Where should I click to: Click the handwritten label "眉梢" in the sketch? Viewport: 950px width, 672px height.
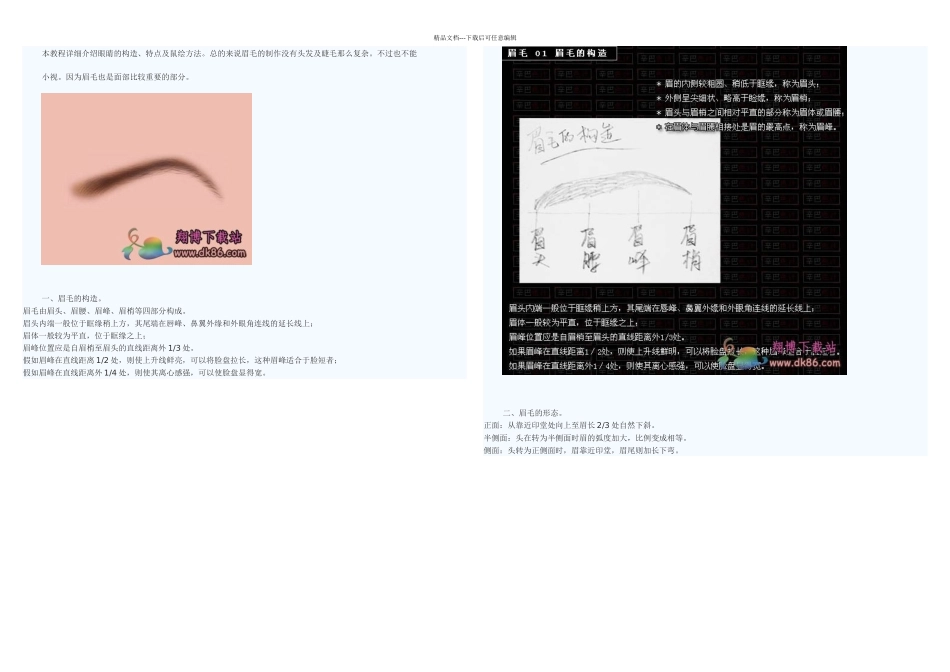point(690,247)
